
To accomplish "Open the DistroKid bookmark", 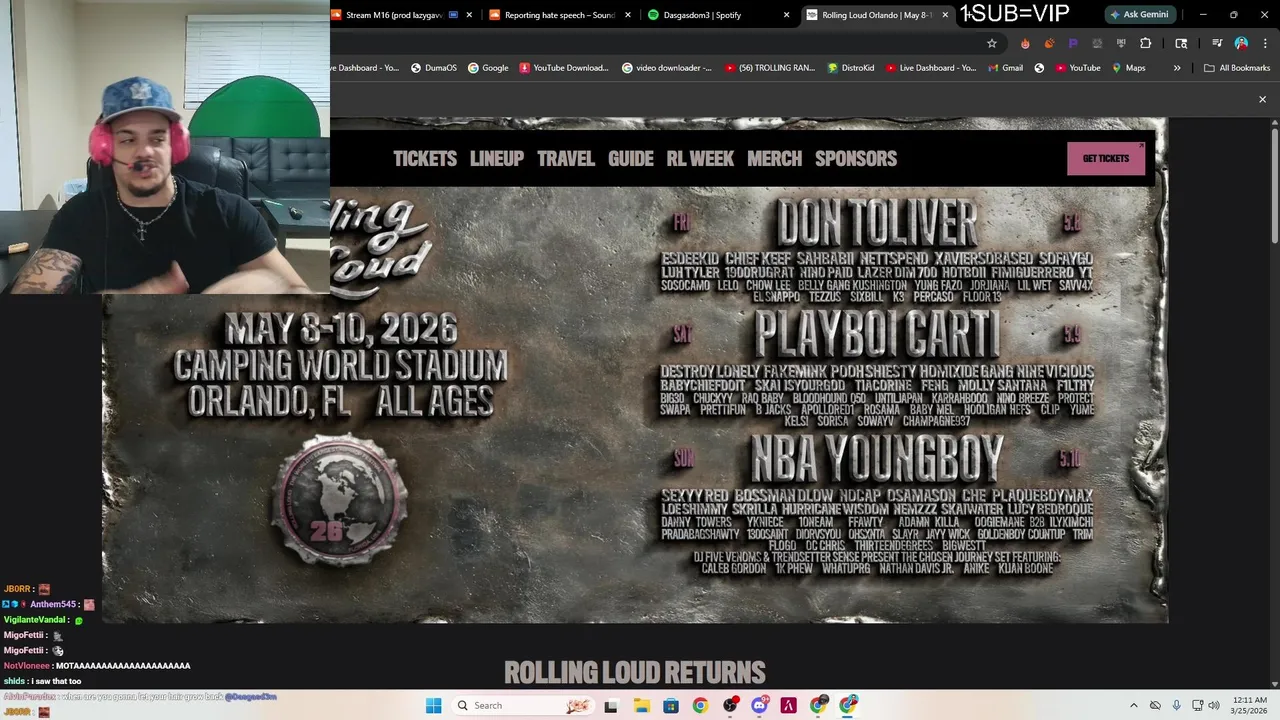I will click(851, 68).
